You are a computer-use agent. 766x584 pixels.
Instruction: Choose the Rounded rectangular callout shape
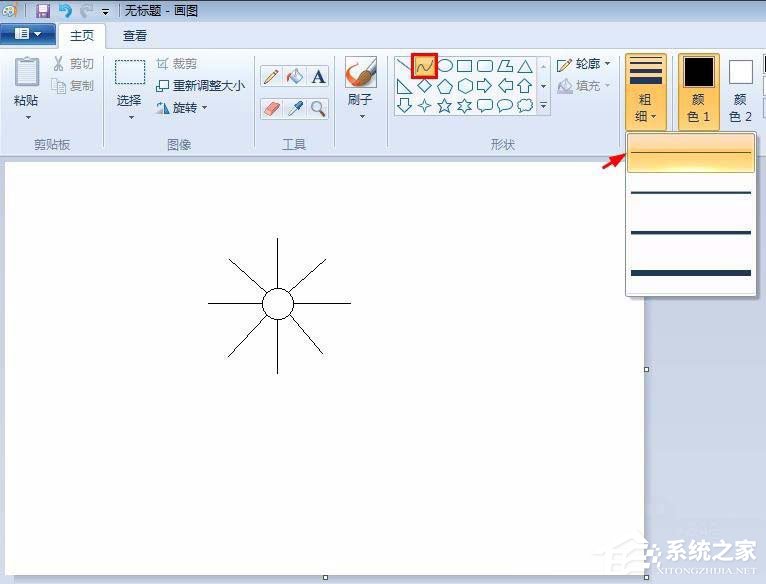(x=484, y=105)
